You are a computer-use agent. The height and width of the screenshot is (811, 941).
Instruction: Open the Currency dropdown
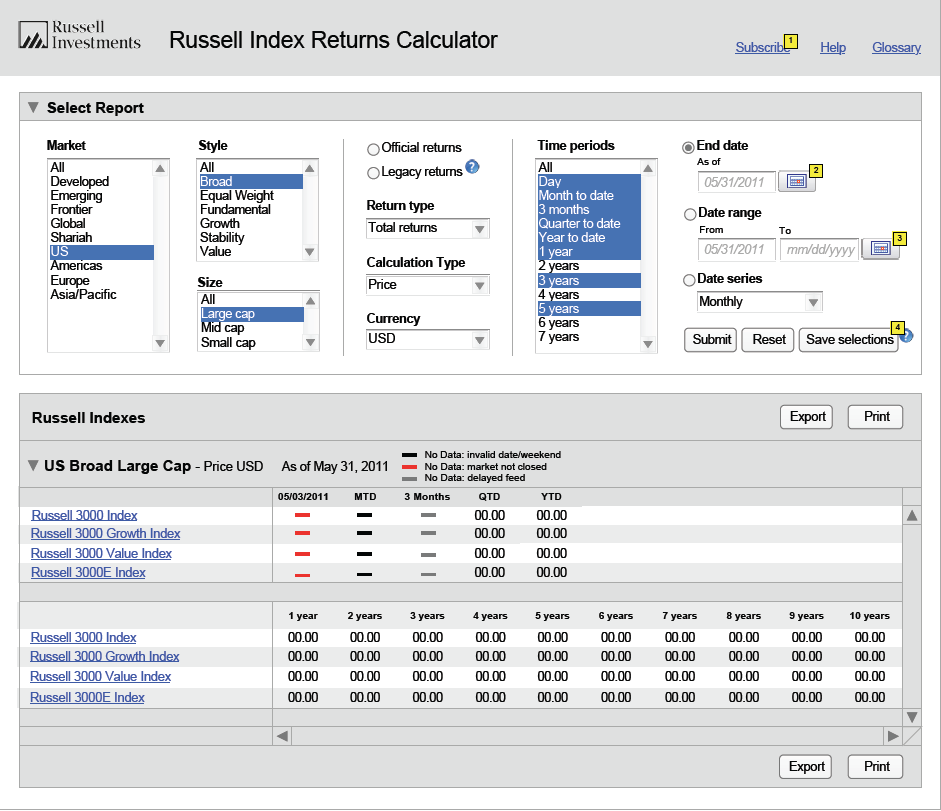428,340
